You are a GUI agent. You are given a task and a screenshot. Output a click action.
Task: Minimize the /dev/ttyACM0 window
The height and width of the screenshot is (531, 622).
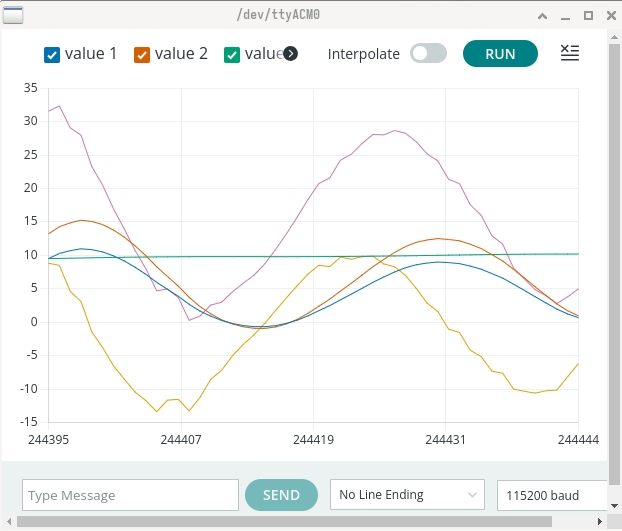point(565,15)
